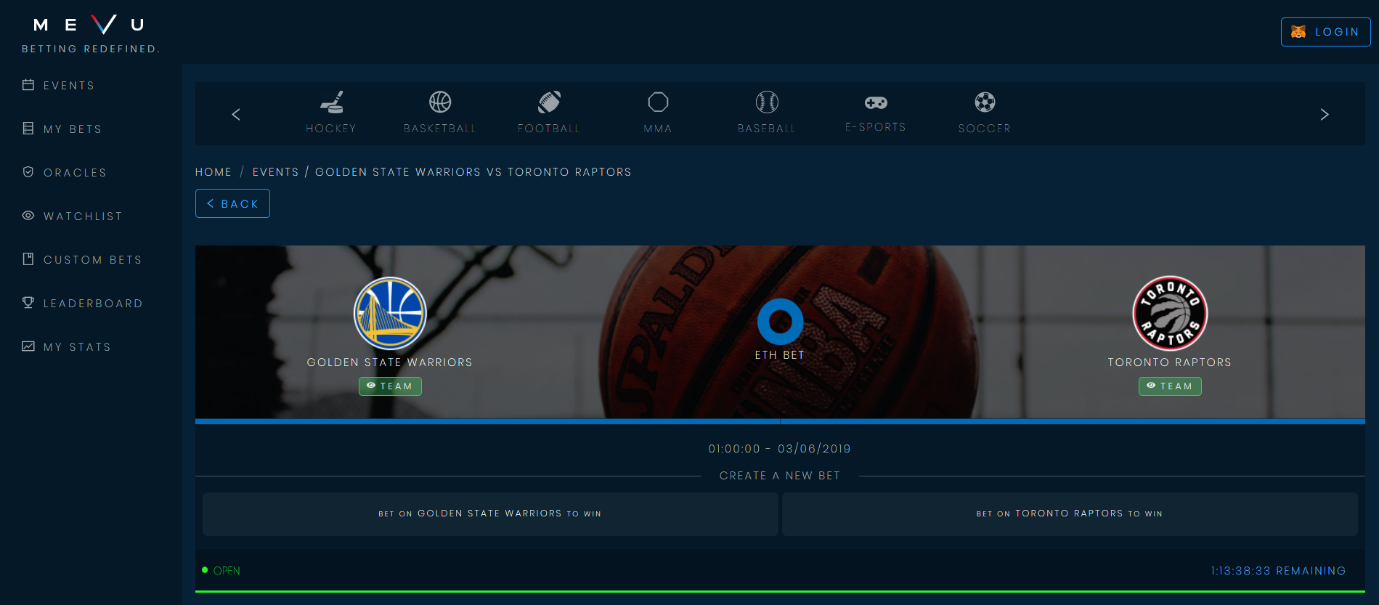Click the Golden State Warriors team name
Viewport: 1379px width, 605px height.
pos(390,362)
